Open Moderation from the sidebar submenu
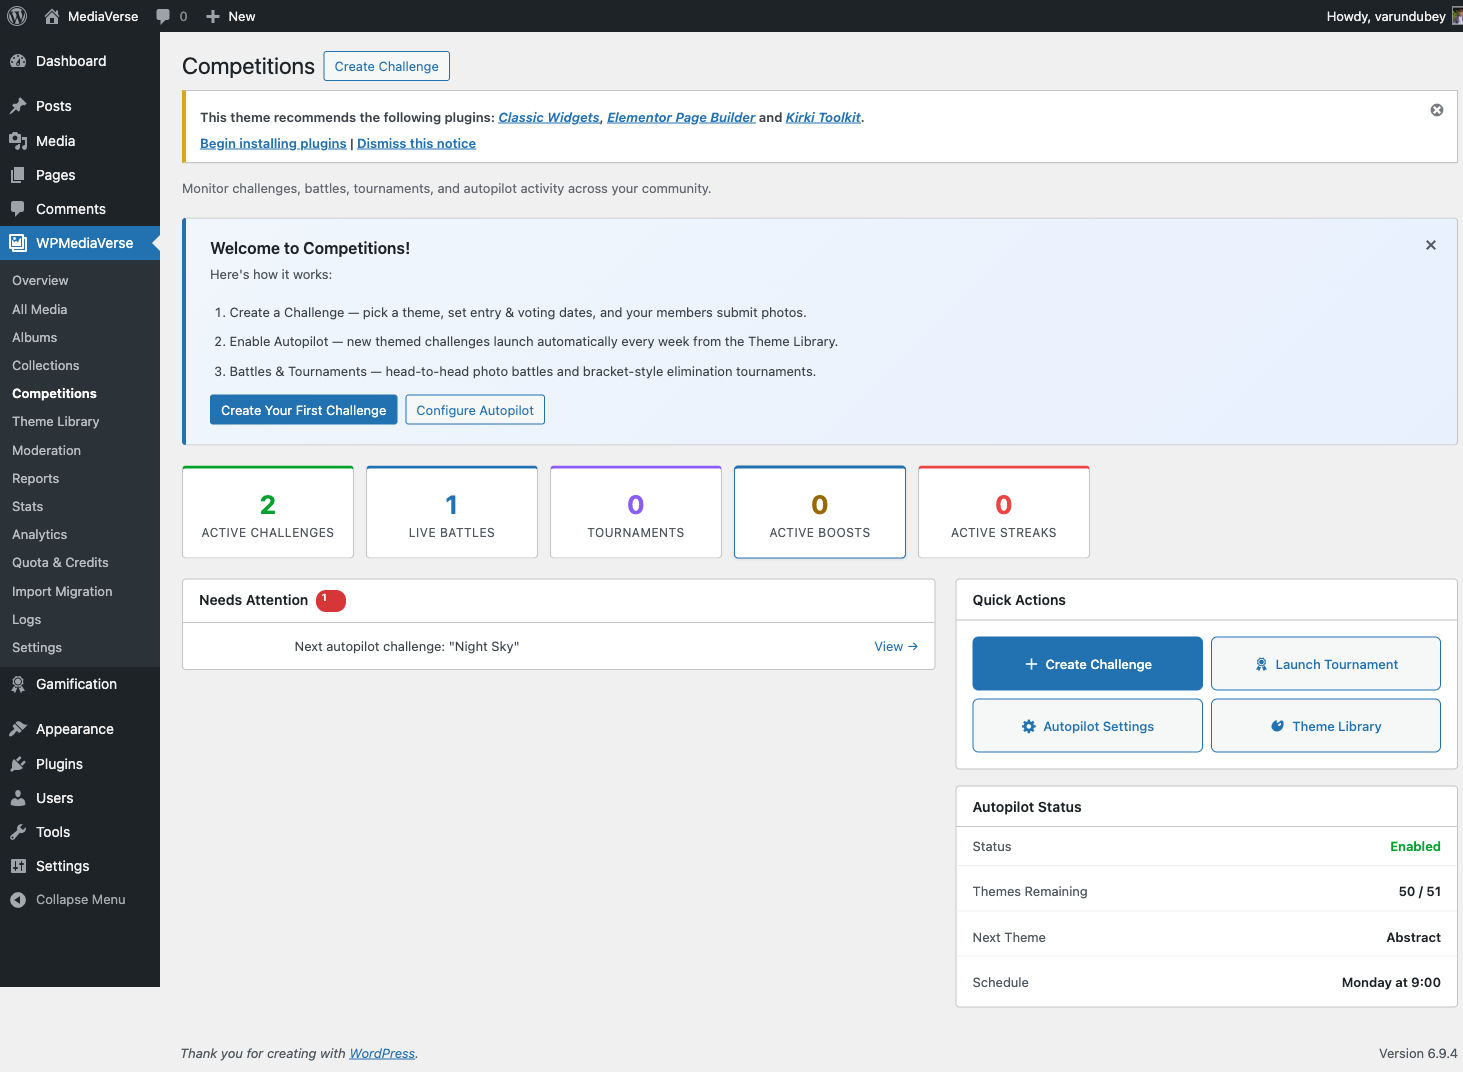This screenshot has width=1463, height=1072. pyautogui.click(x=46, y=450)
